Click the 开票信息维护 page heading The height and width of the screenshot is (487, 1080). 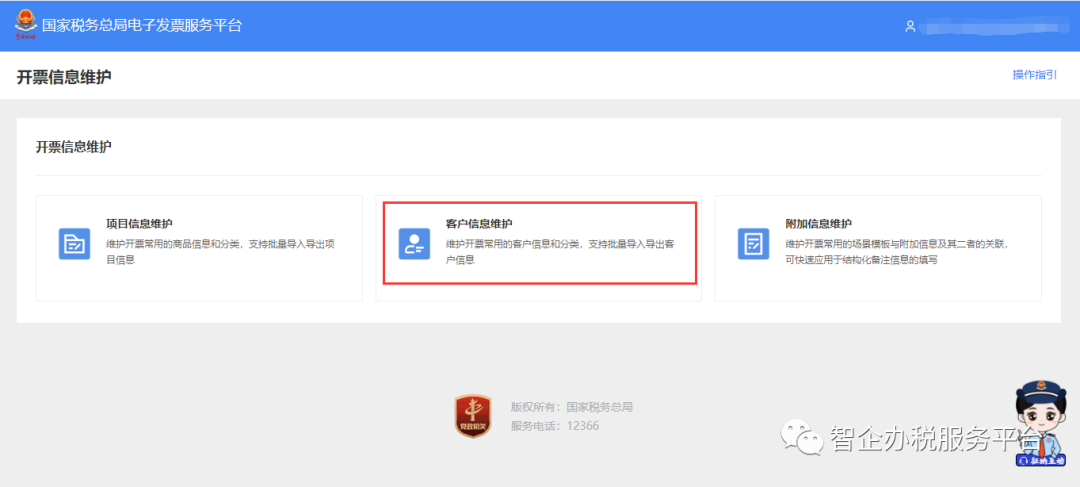coord(64,76)
